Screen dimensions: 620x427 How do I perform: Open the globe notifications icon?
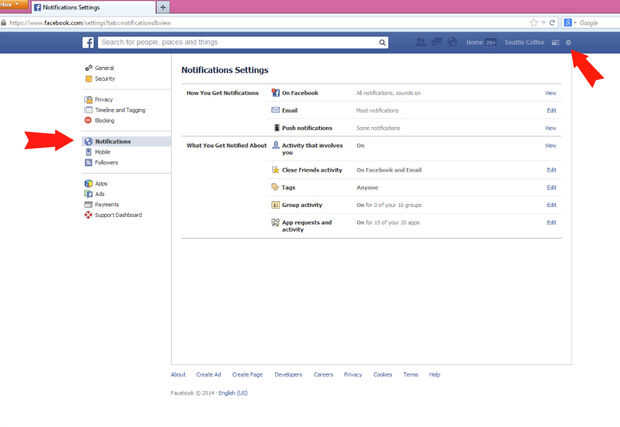tap(452, 42)
